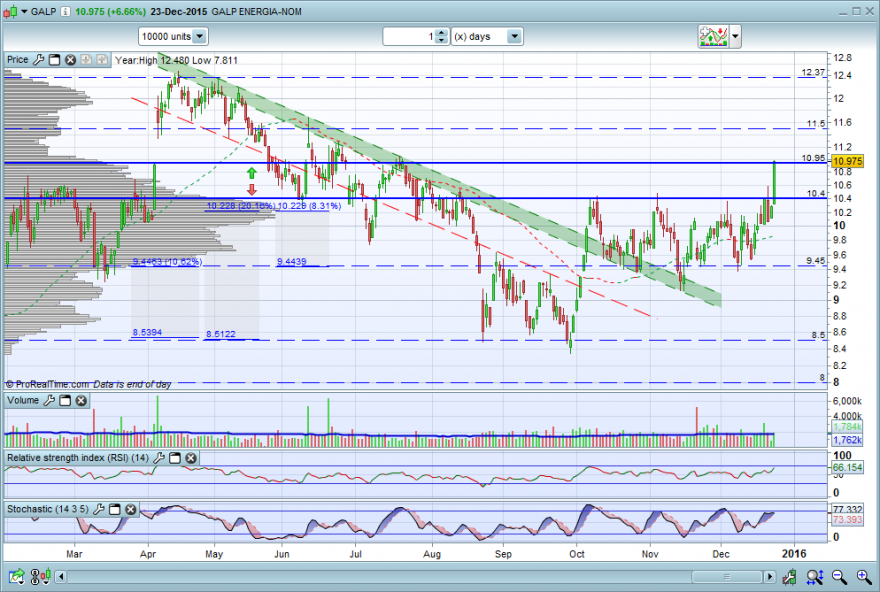Click the green up arrow chart marker

[251, 173]
